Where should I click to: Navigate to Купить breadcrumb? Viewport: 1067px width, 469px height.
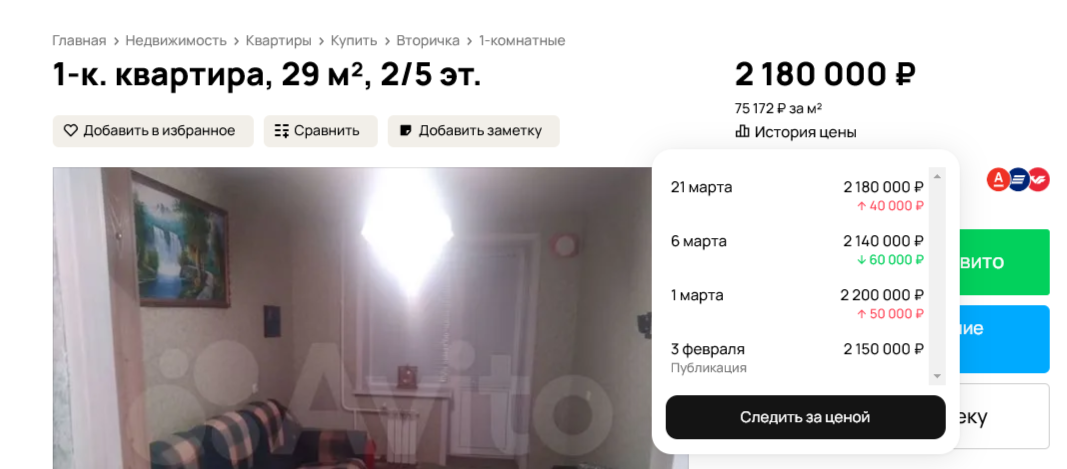(x=354, y=40)
